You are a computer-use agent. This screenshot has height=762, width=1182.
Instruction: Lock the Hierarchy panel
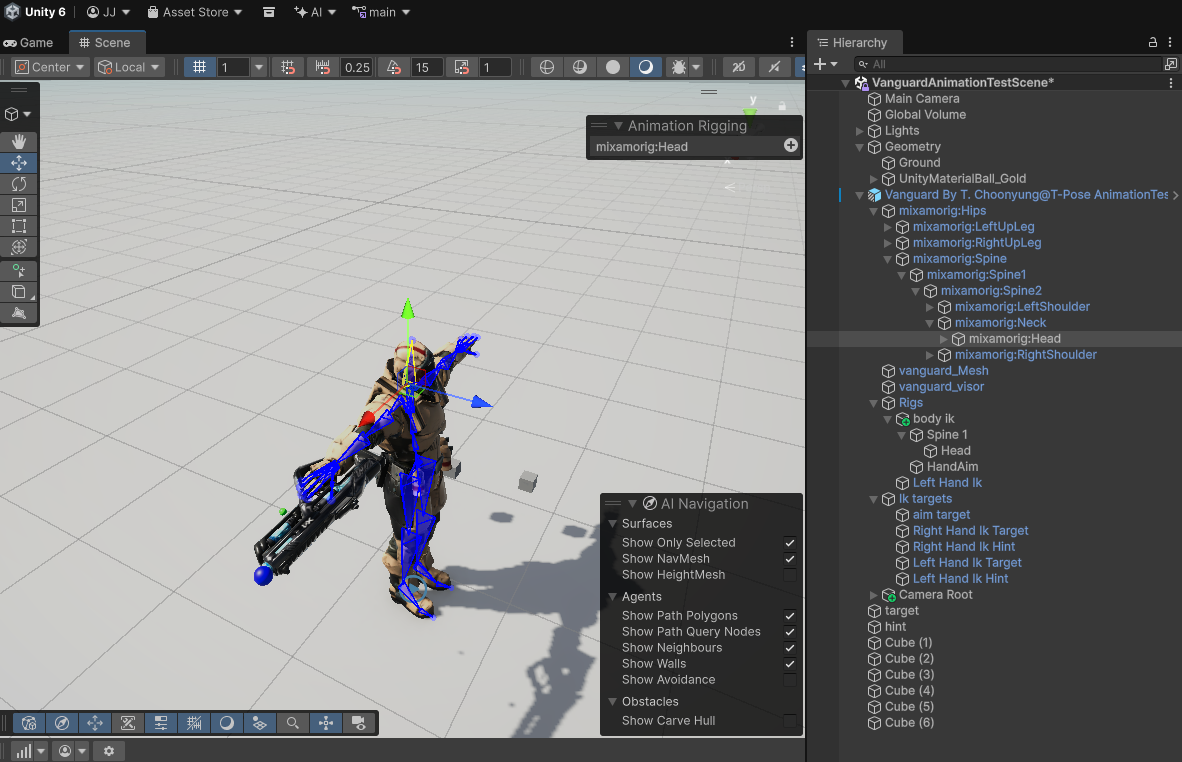click(1153, 43)
